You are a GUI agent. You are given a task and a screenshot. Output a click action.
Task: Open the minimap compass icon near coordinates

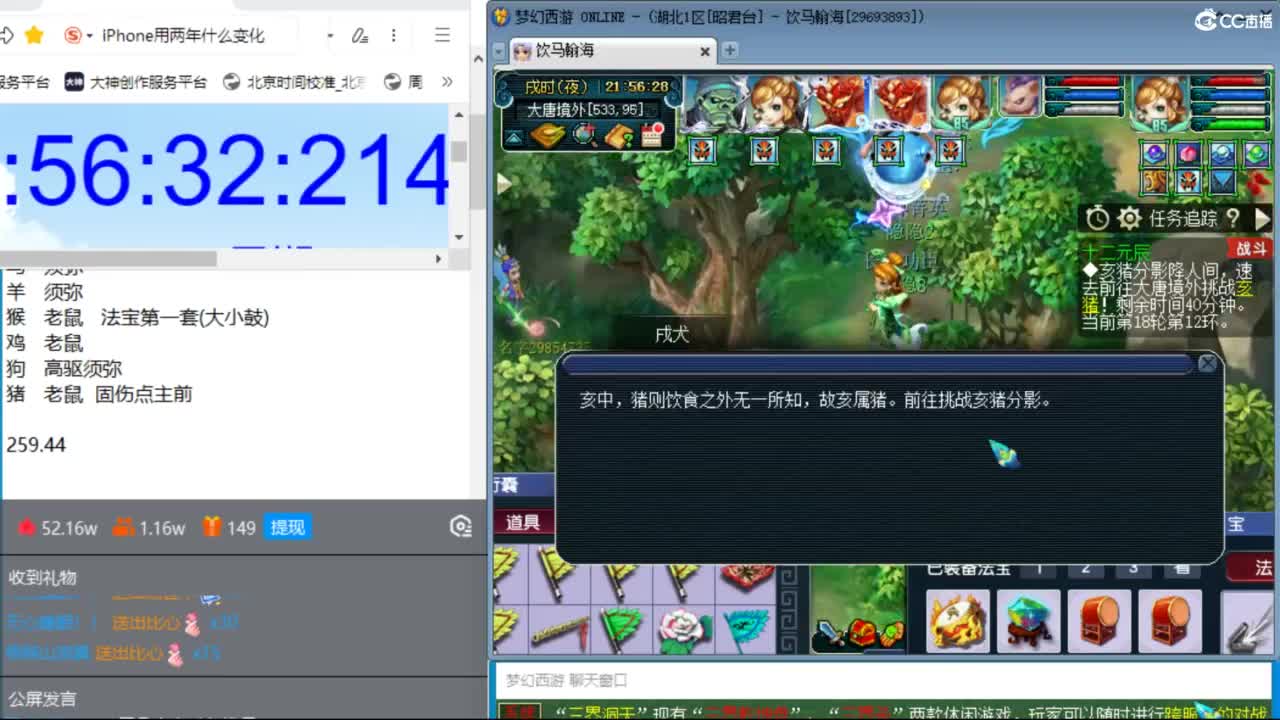point(582,135)
